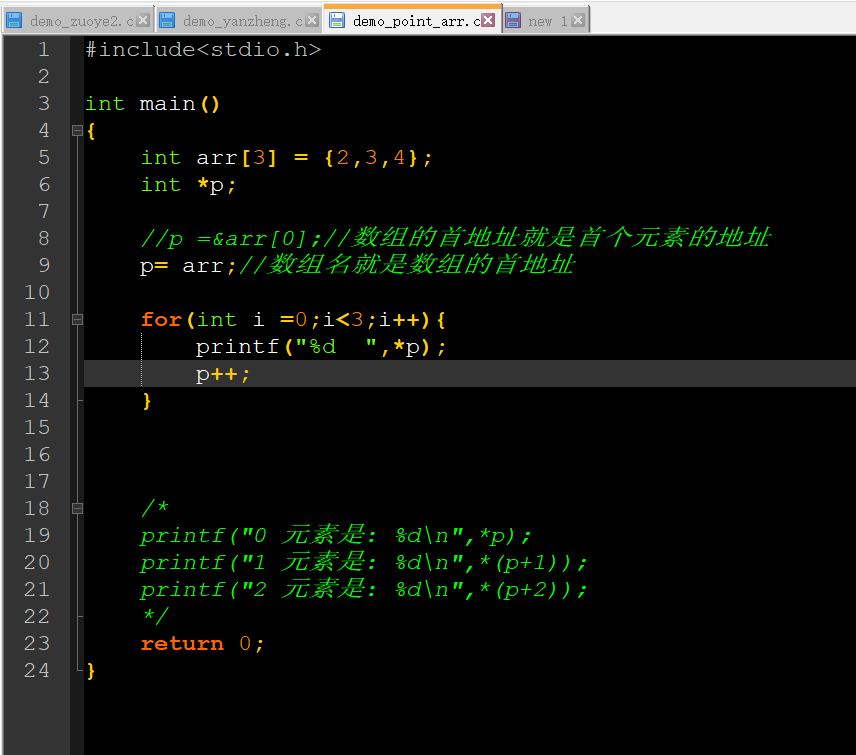Click the commented printf with *(p+2)

[364, 590]
